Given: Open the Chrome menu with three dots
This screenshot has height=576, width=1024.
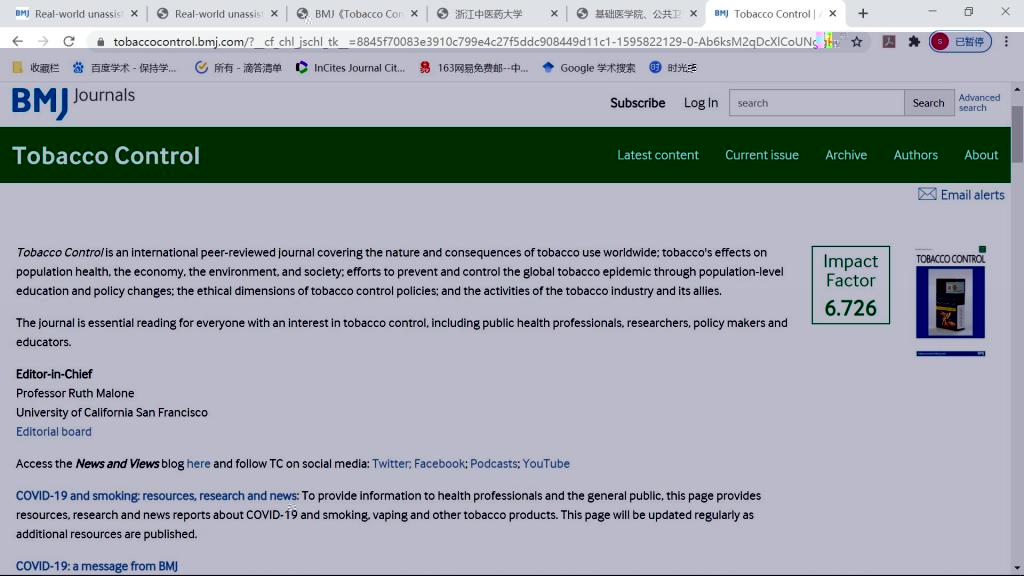Looking at the screenshot, I should coord(1006,42).
